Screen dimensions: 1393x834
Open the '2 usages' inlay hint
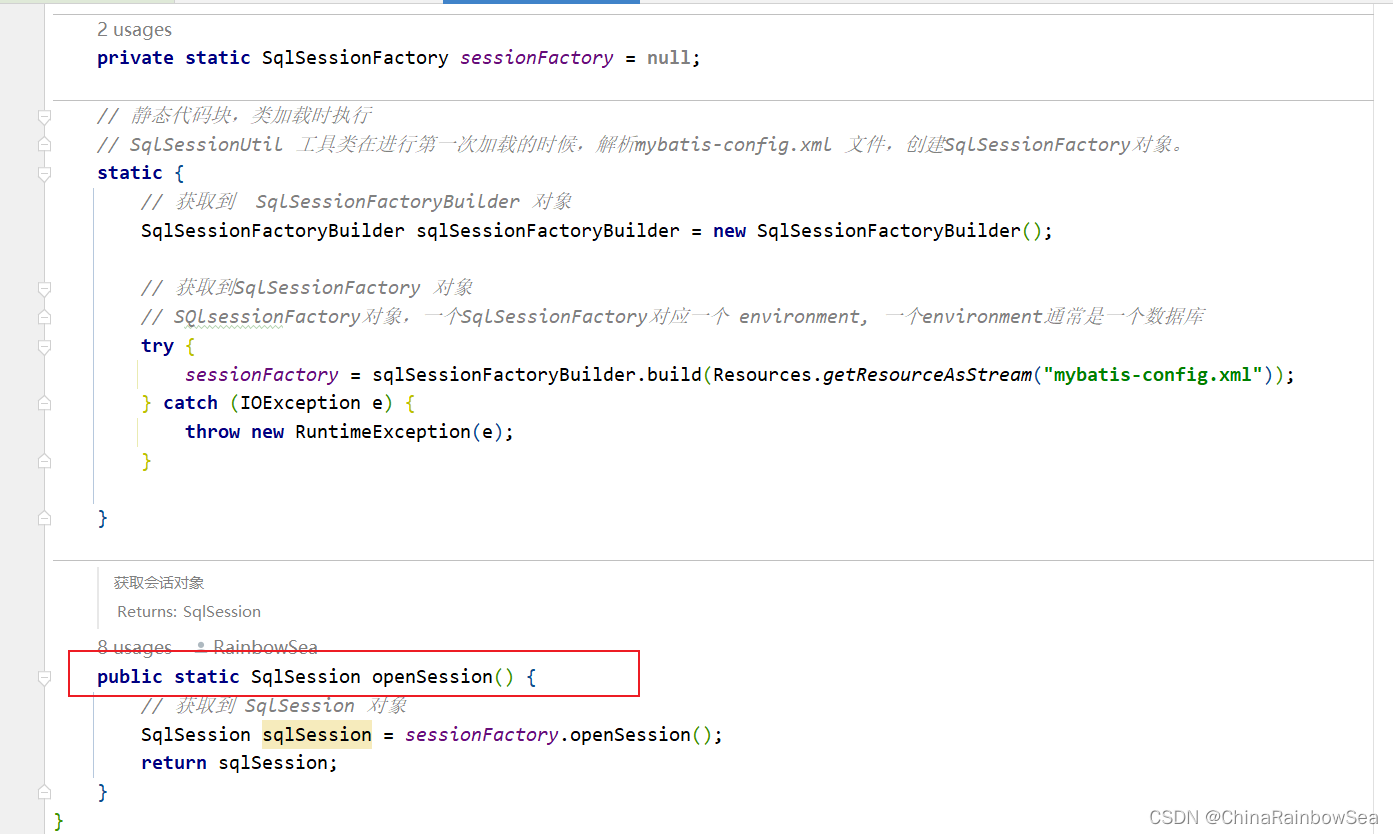pyautogui.click(x=134, y=30)
